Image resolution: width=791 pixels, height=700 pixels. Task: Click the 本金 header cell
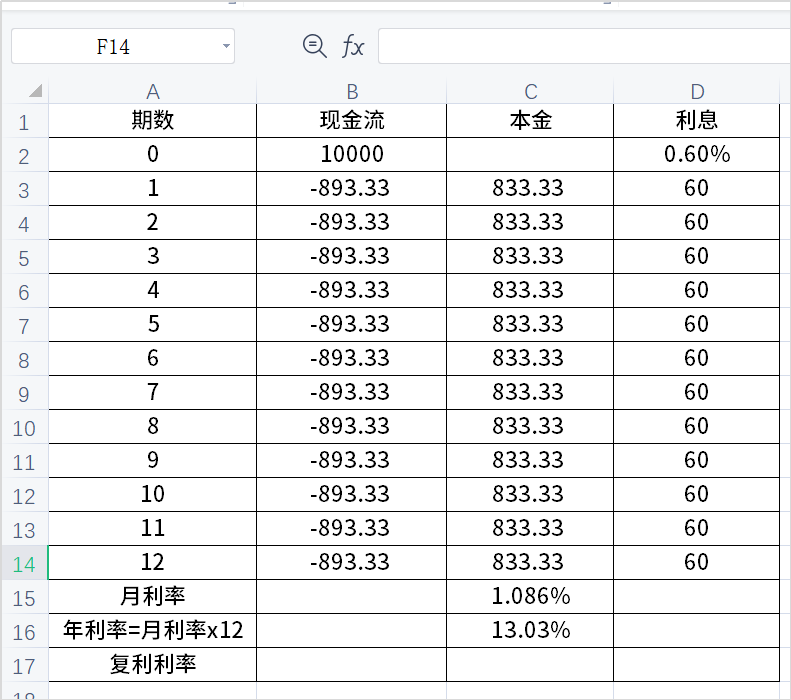530,121
